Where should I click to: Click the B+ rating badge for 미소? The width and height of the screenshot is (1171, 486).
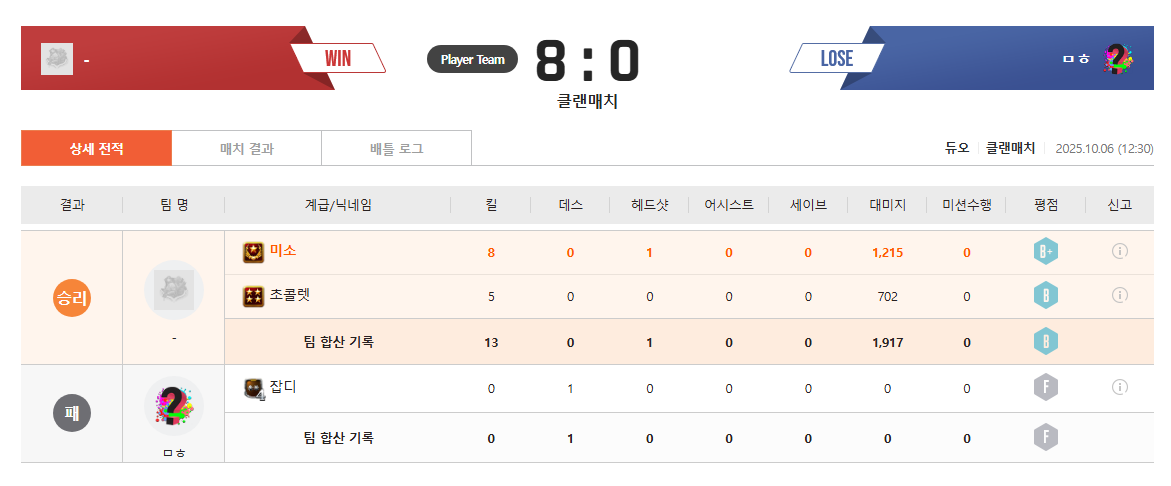1045,252
